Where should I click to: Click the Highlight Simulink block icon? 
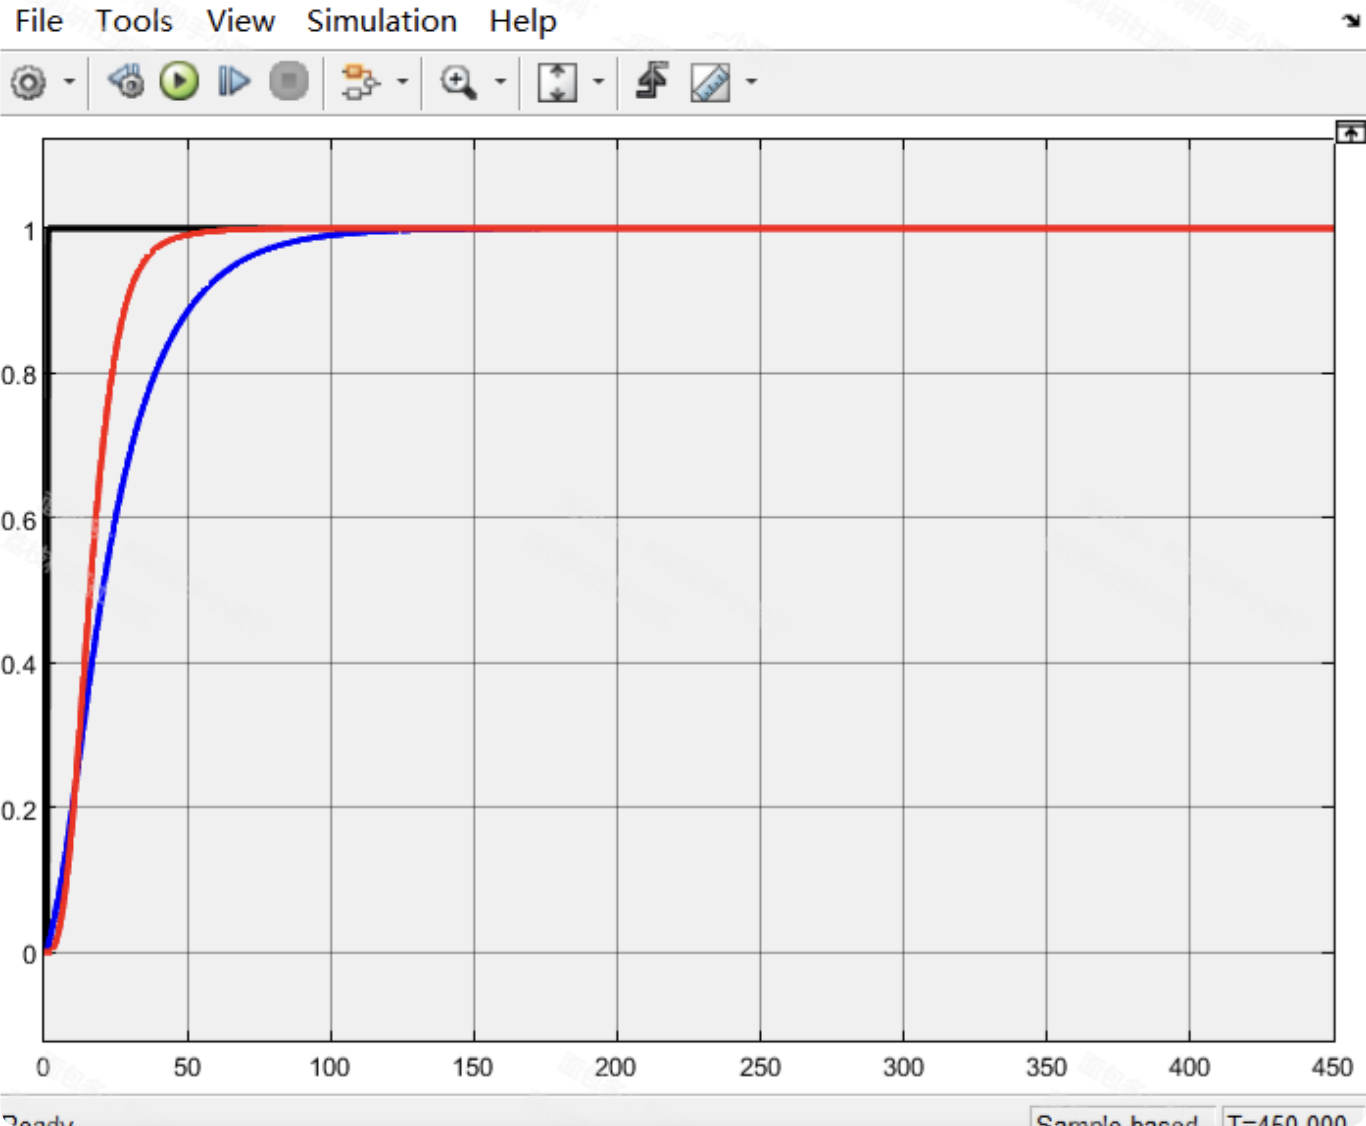(x=360, y=82)
